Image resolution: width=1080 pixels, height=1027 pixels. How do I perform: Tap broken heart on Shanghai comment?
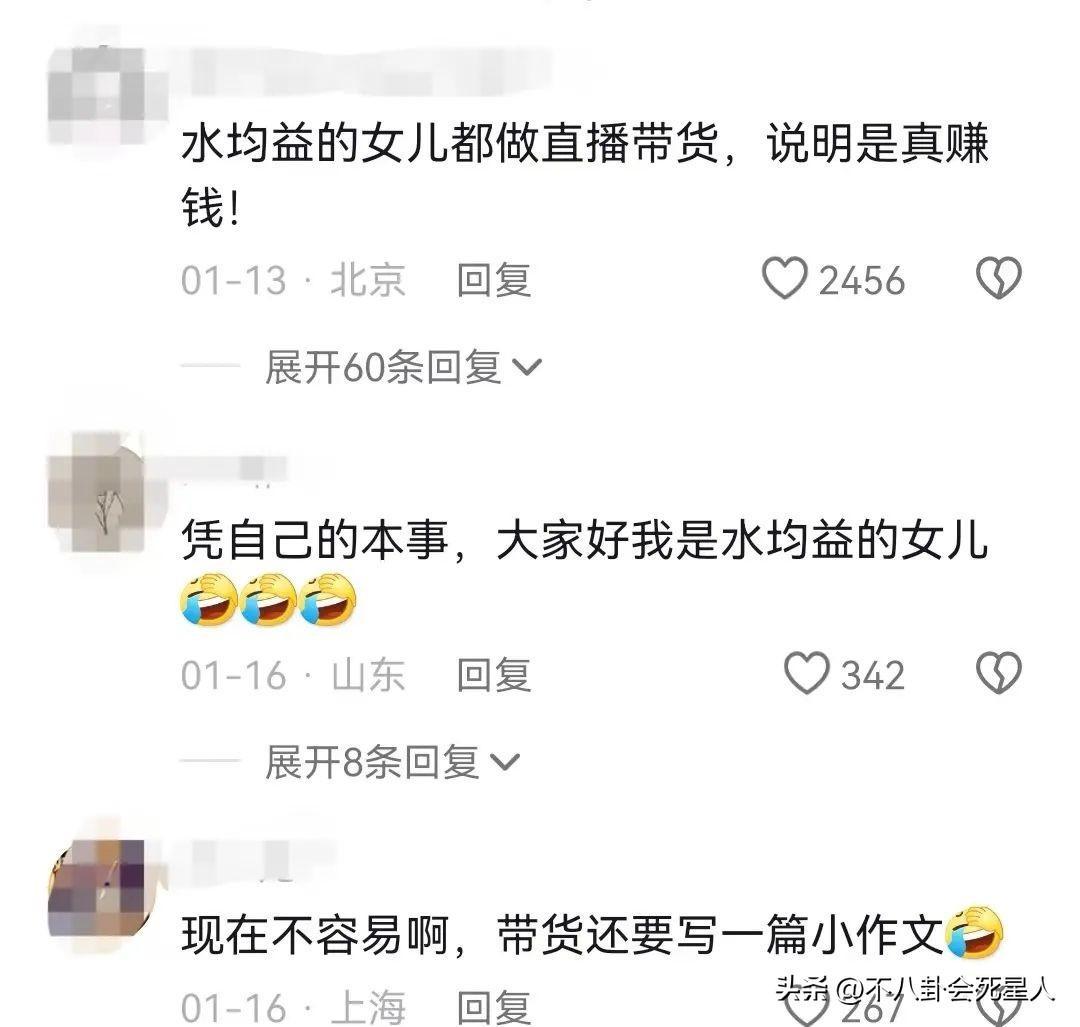point(999,1011)
